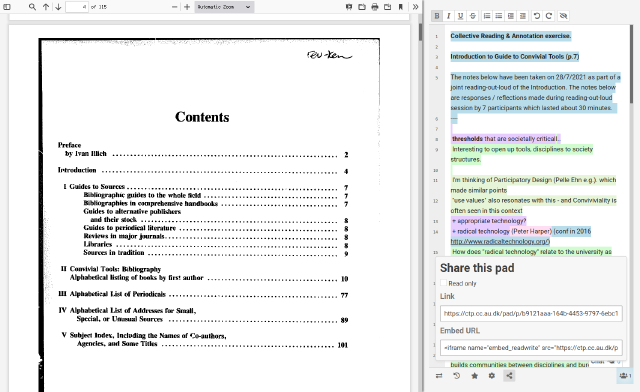Image resolution: width=640 pixels, height=392 pixels.
Task: Click PDF viewer vertical scrollbar thumb
Action: pos(420,32)
